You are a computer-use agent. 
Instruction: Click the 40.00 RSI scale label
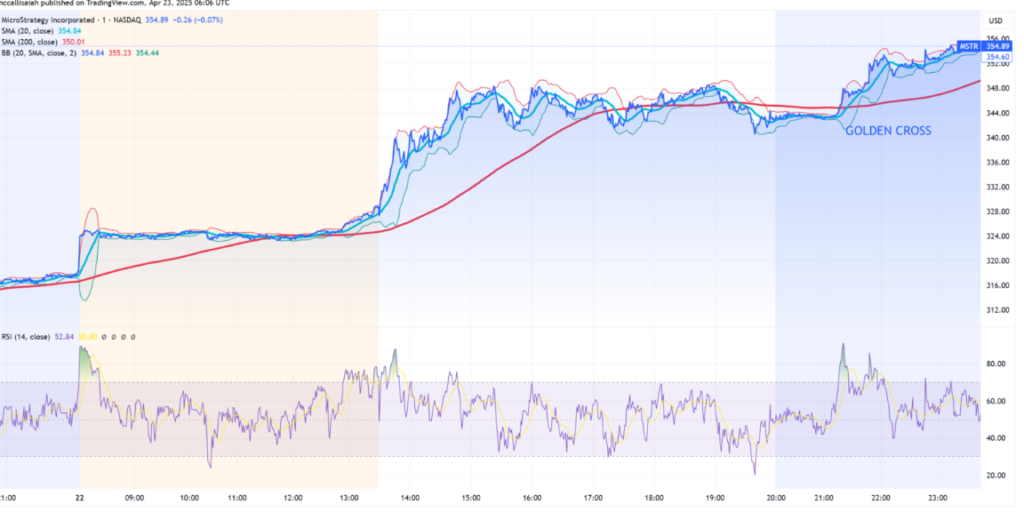click(997, 438)
